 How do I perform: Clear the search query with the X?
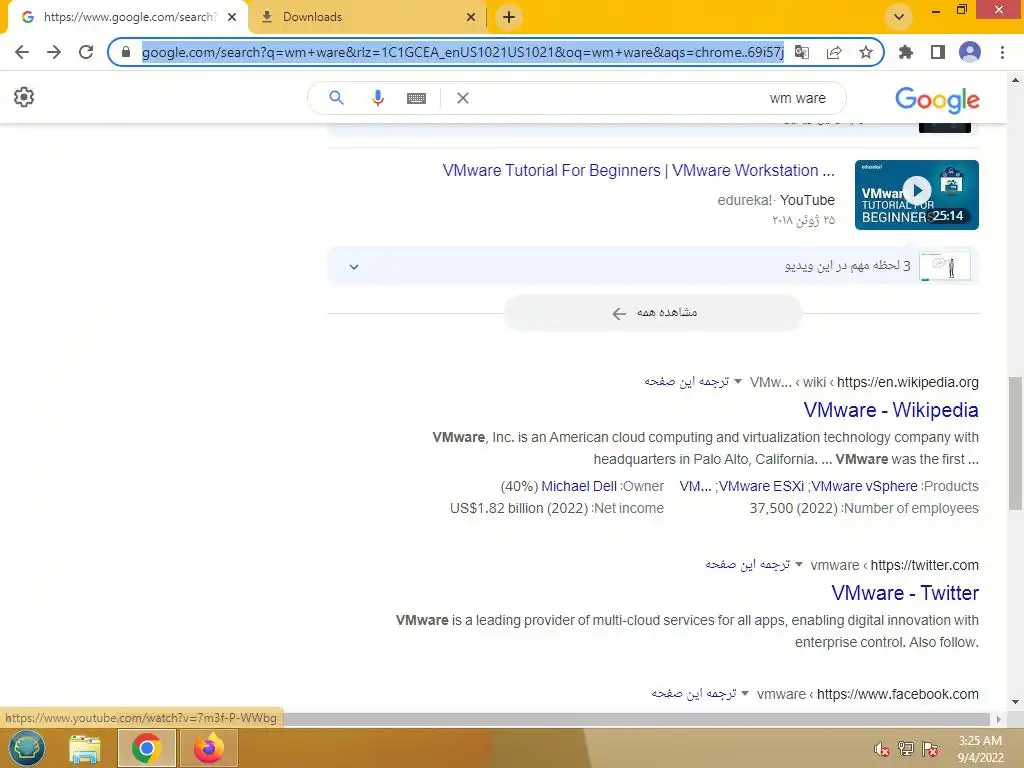click(463, 98)
